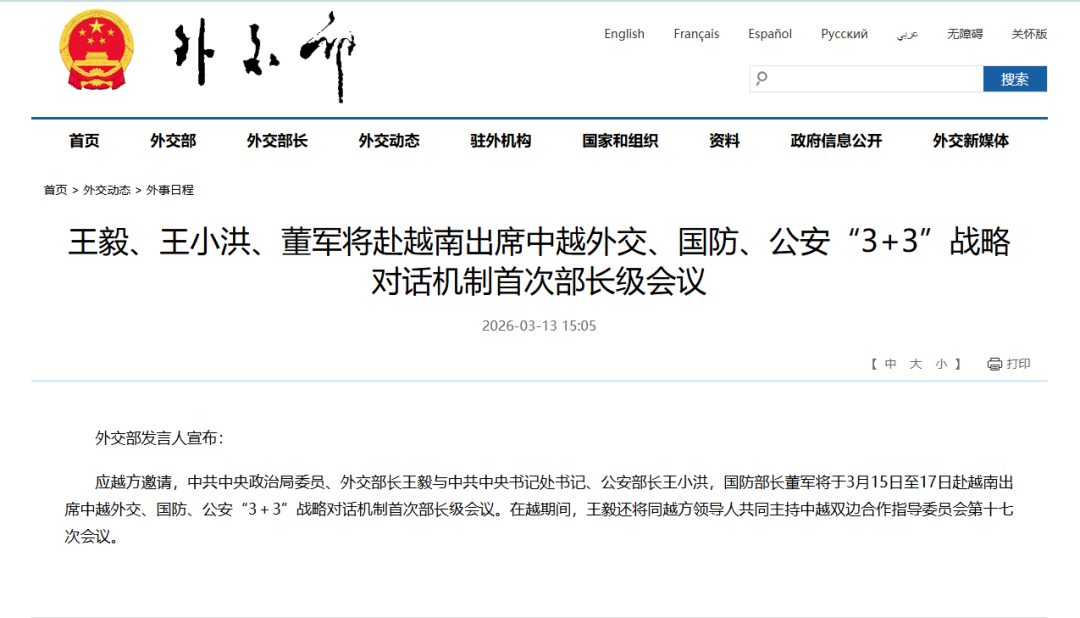Switch language to English
Viewport: 1080px width, 618px height.
[624, 34]
